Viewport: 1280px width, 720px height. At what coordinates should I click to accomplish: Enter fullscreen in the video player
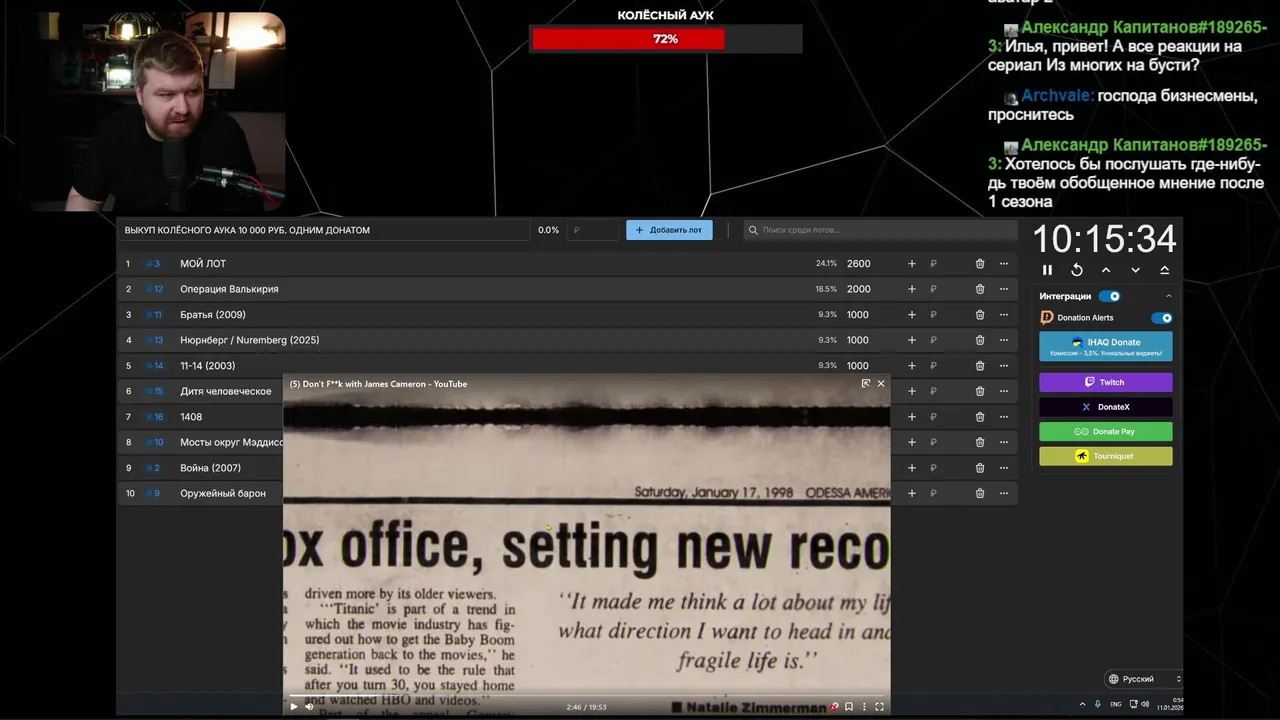point(879,706)
